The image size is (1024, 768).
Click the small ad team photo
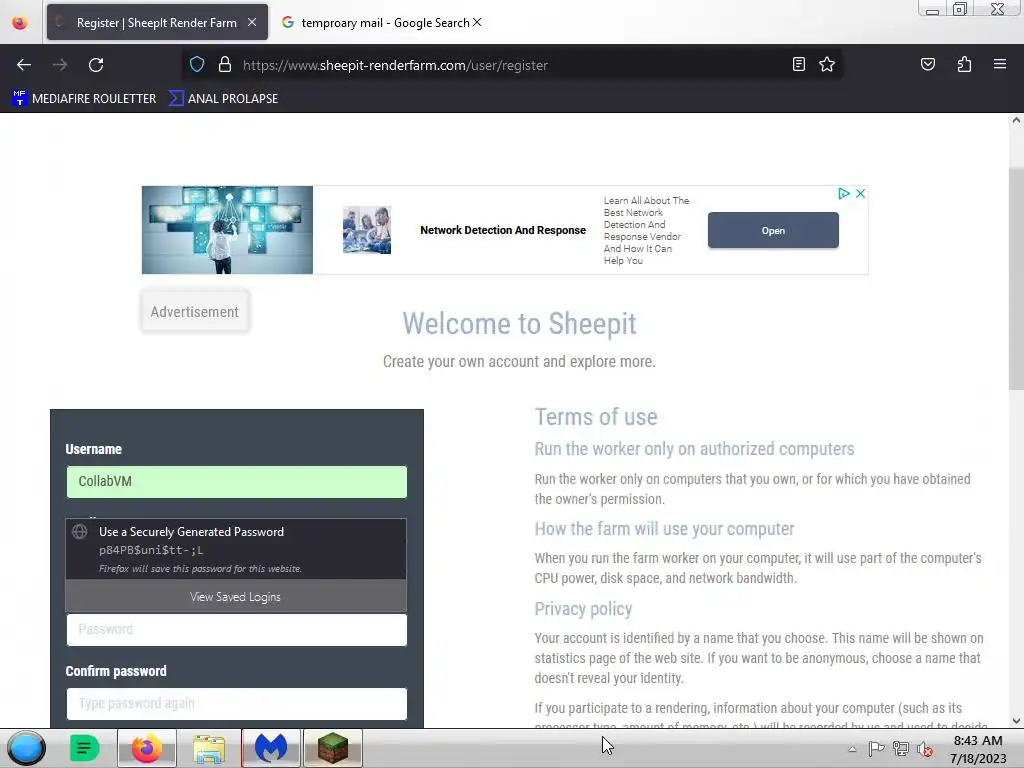pos(367,230)
